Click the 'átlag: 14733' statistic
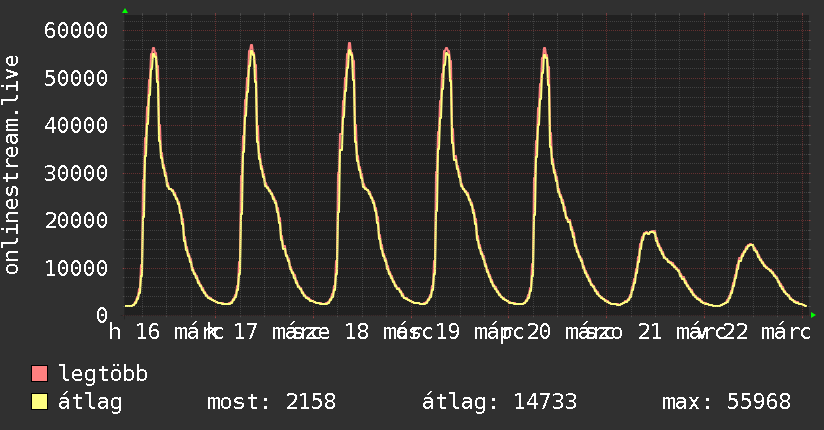This screenshot has height=430, width=824. (499, 402)
